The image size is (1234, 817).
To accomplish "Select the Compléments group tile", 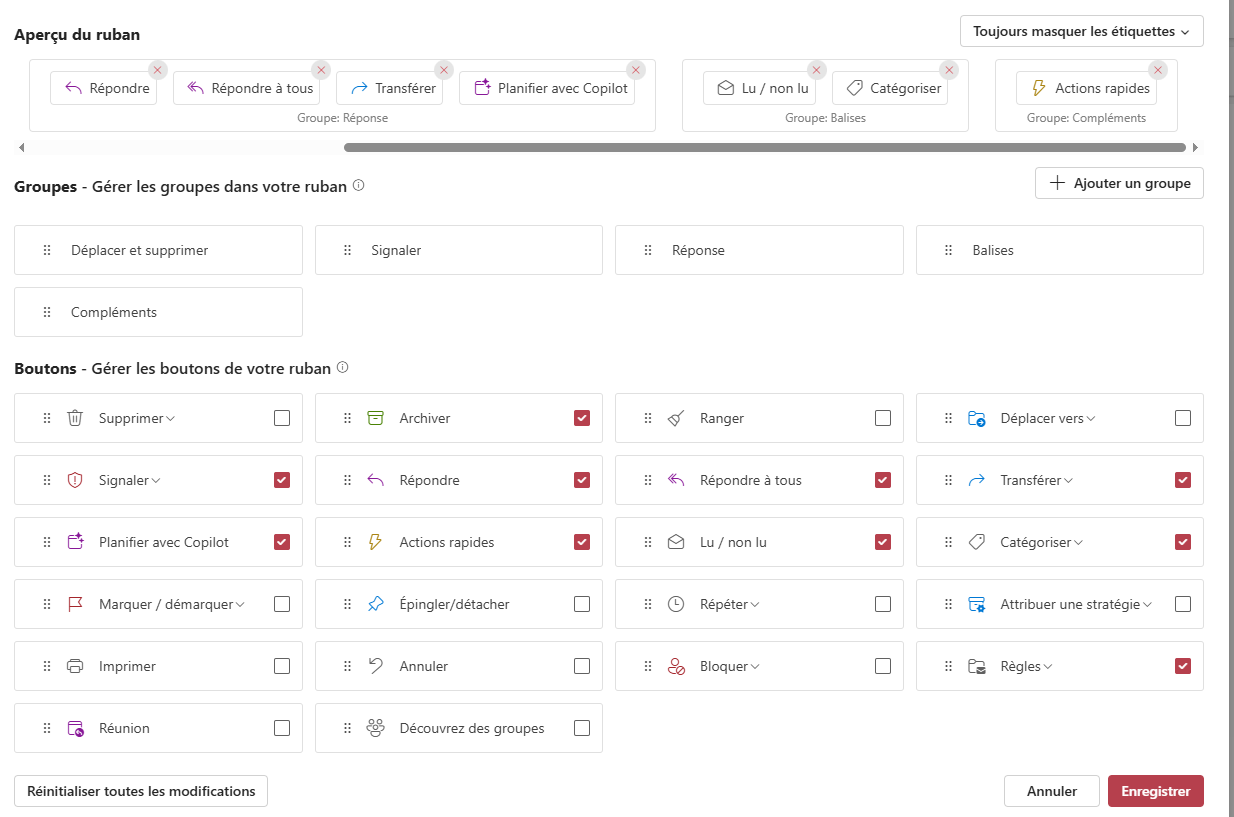I will pos(158,312).
